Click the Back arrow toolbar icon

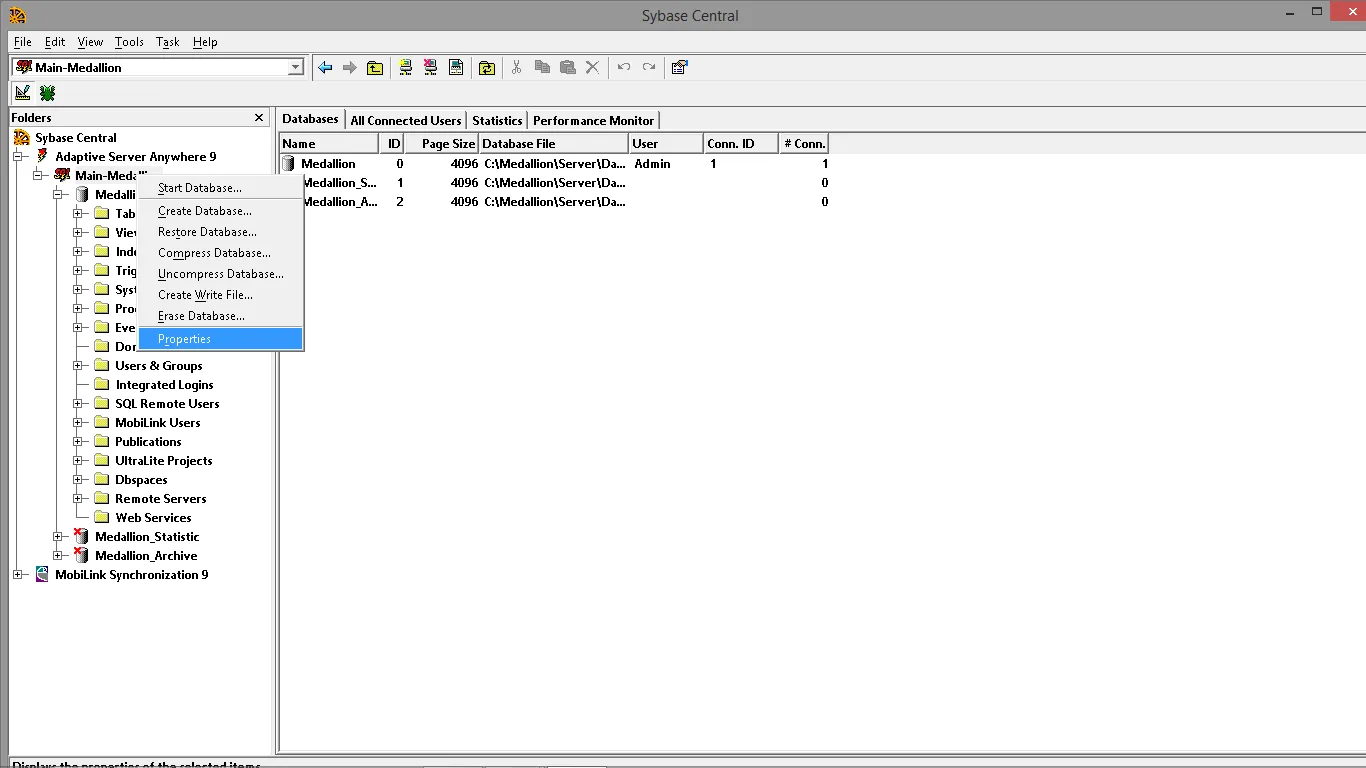tap(325, 68)
